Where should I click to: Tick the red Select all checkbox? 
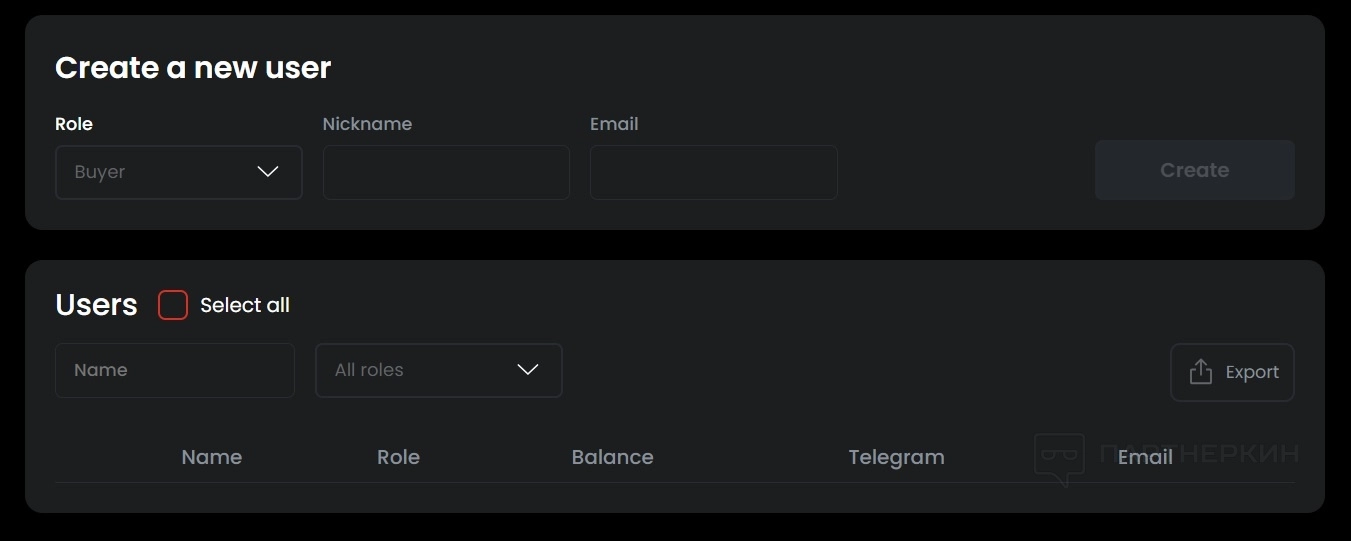pyautogui.click(x=173, y=305)
